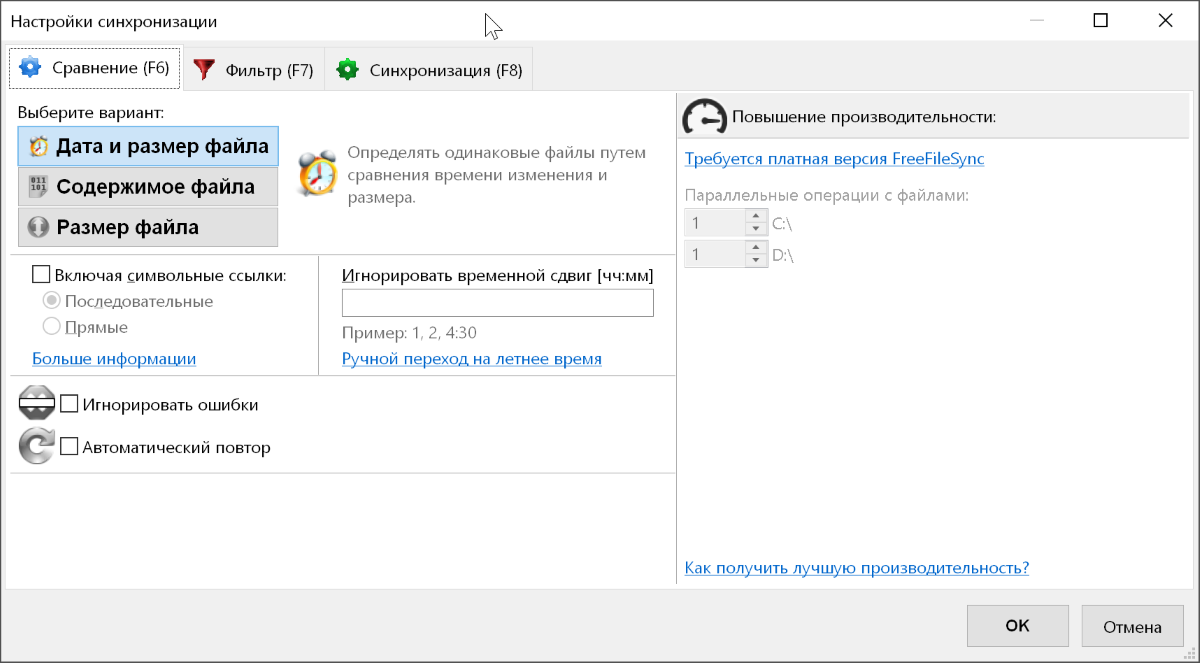Click the blue gear icon on Сравнение tab
The height and width of the screenshot is (663, 1200).
(30, 68)
